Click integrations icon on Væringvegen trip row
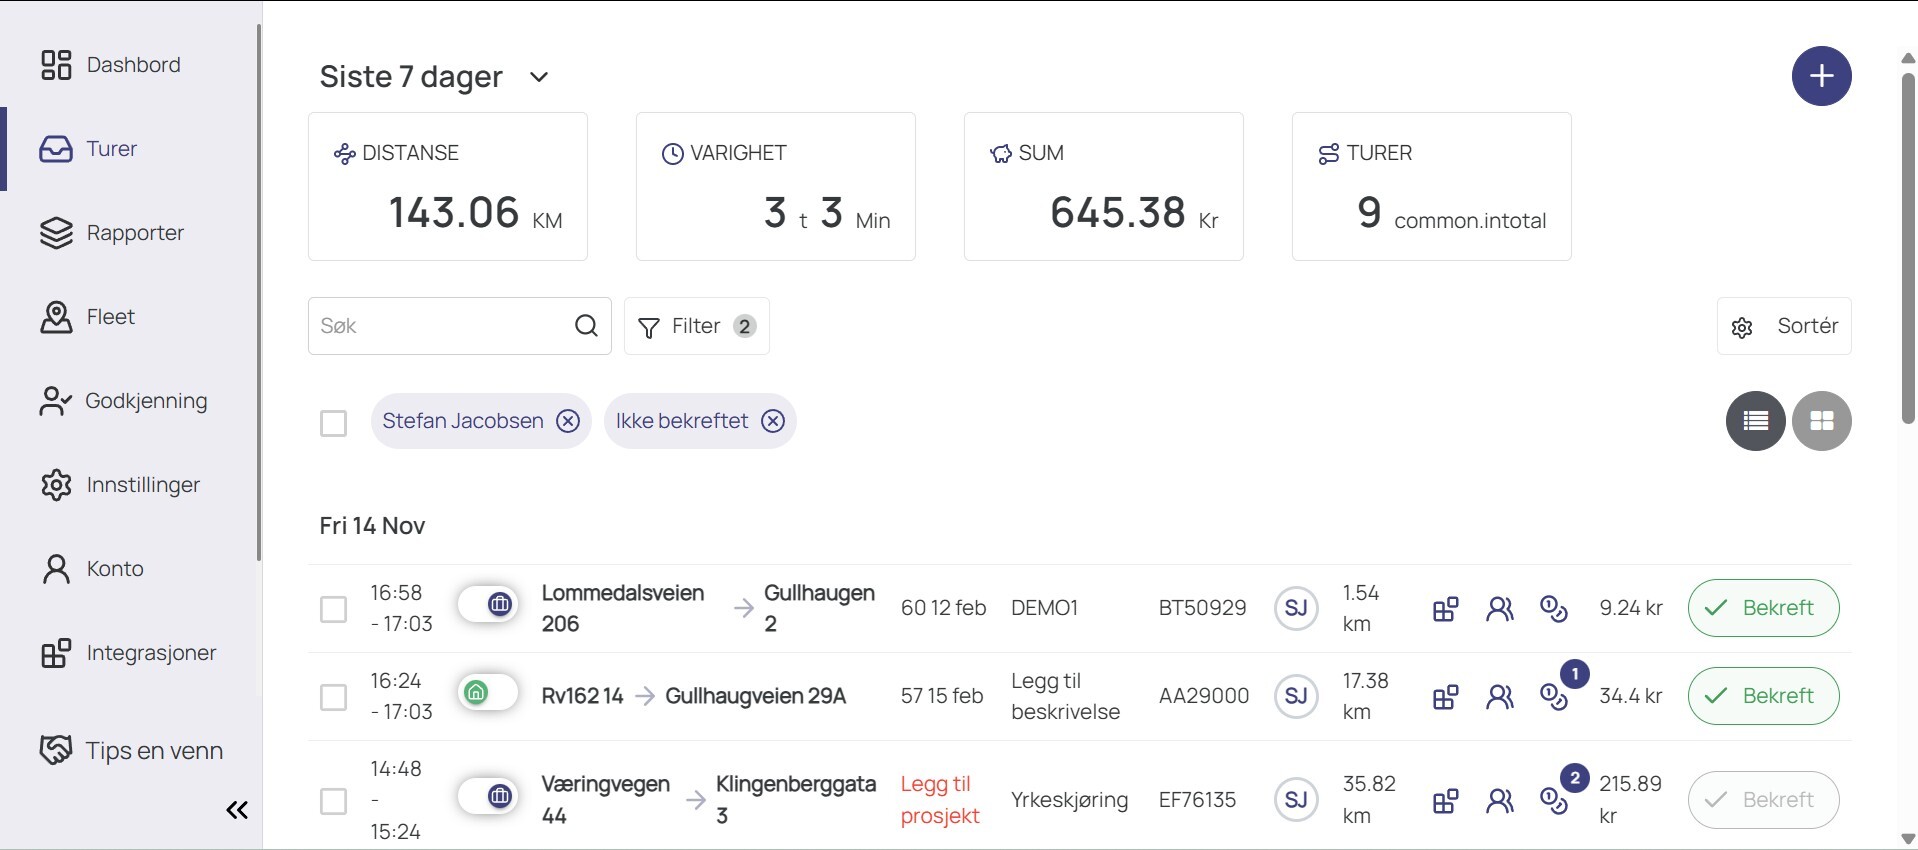The image size is (1918, 850). click(1445, 801)
